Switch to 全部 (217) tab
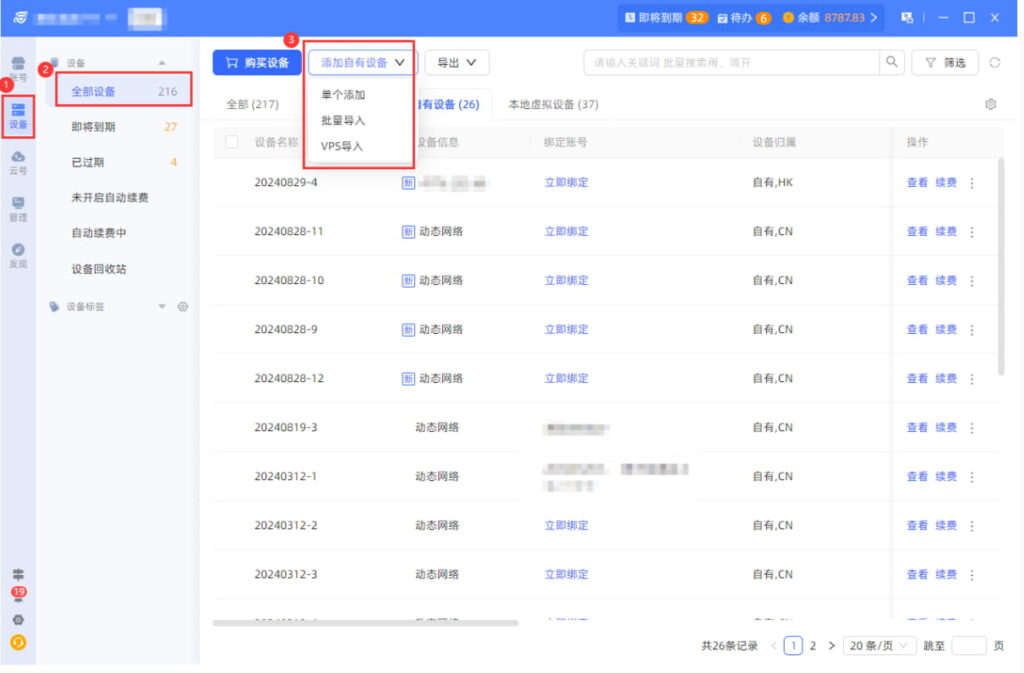 pos(253,104)
